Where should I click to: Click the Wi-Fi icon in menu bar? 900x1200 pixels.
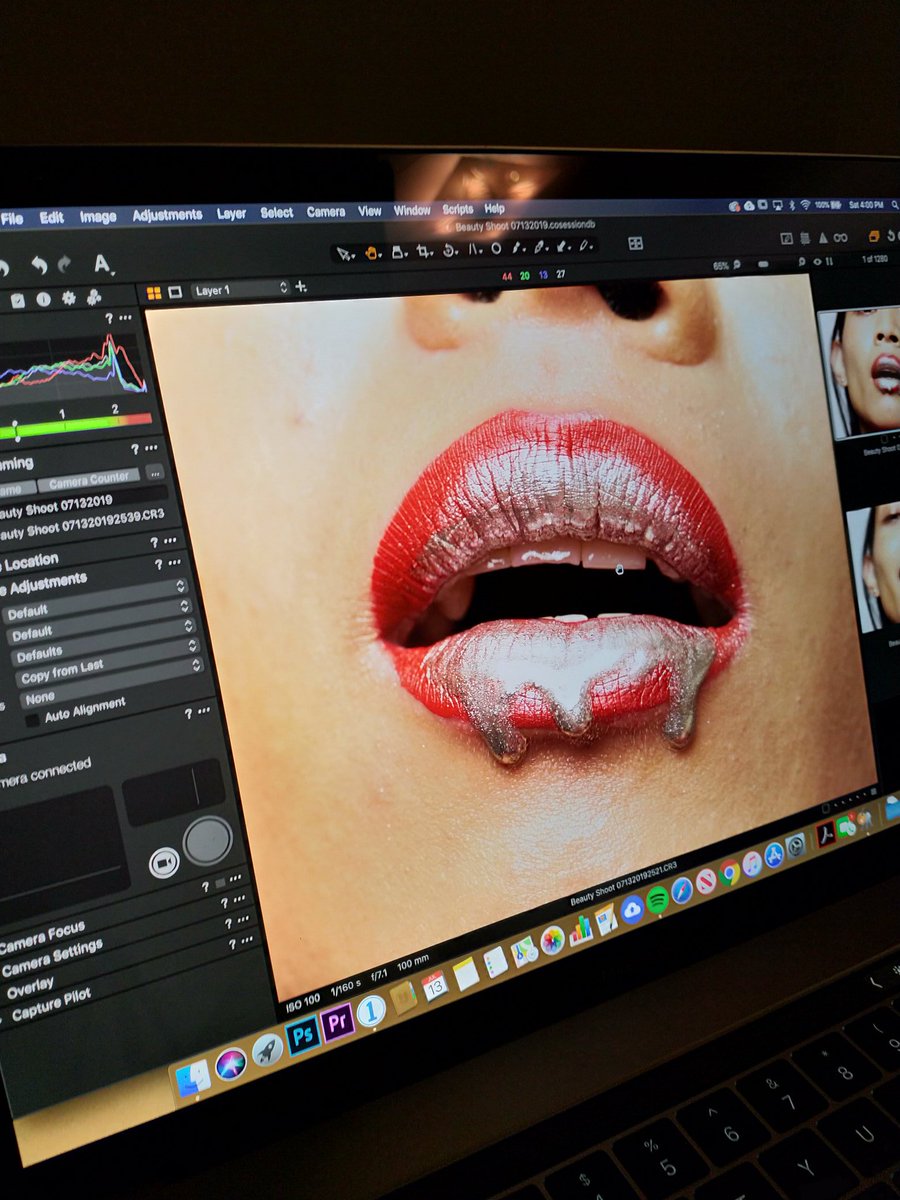[x=805, y=205]
